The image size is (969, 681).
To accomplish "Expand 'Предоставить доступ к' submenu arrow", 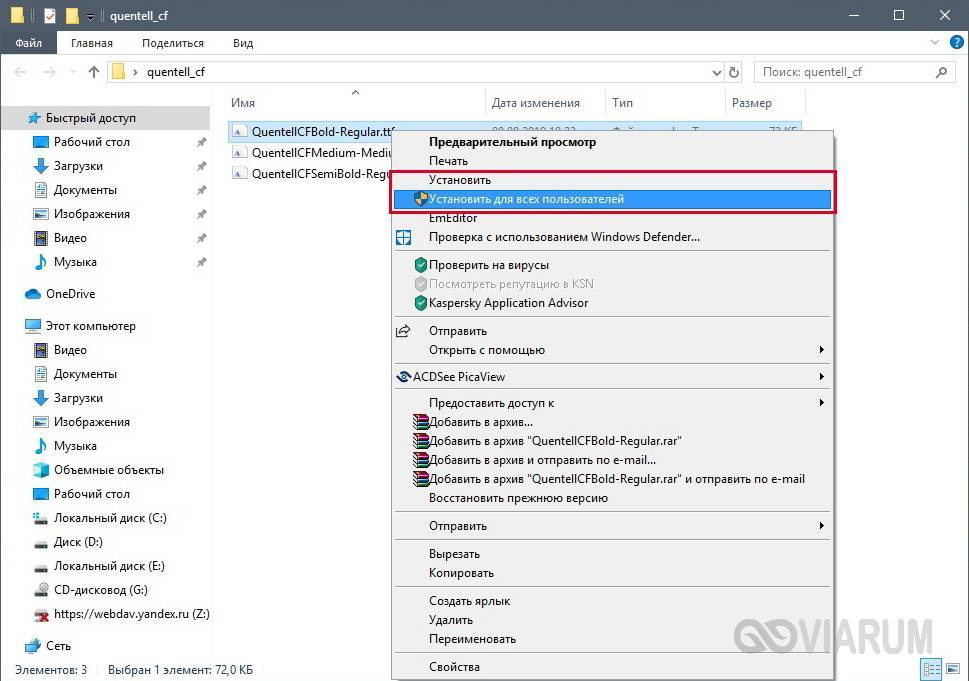I will (x=822, y=403).
